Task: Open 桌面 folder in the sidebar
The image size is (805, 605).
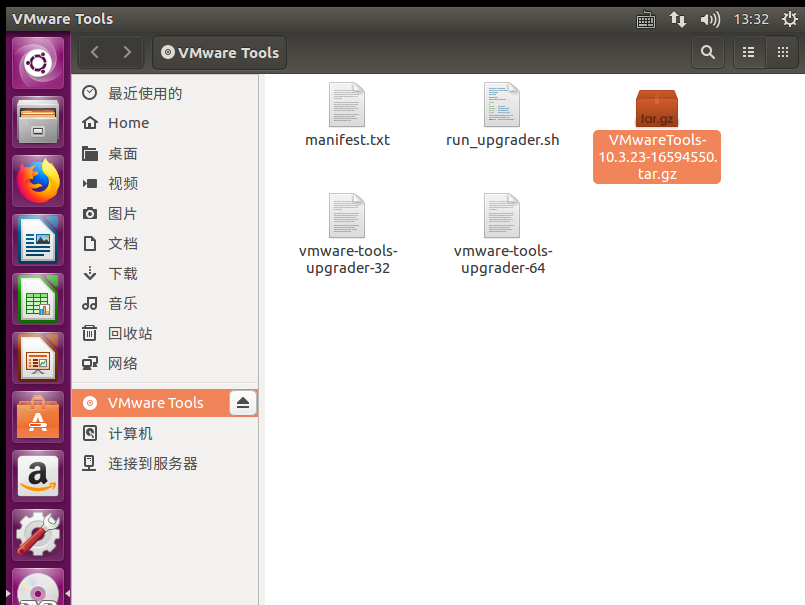Action: tap(165, 154)
